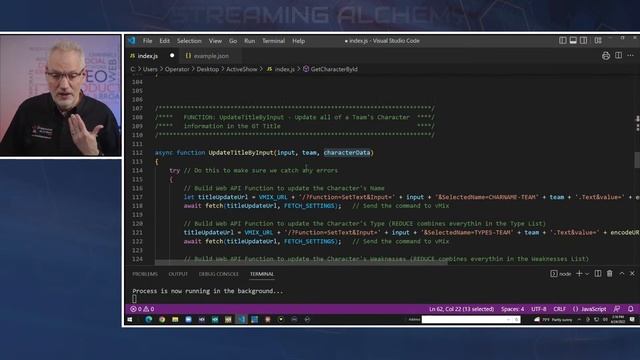Click the Windows Start button
Image resolution: width=640 pixels, height=360 pixels.
[130, 320]
